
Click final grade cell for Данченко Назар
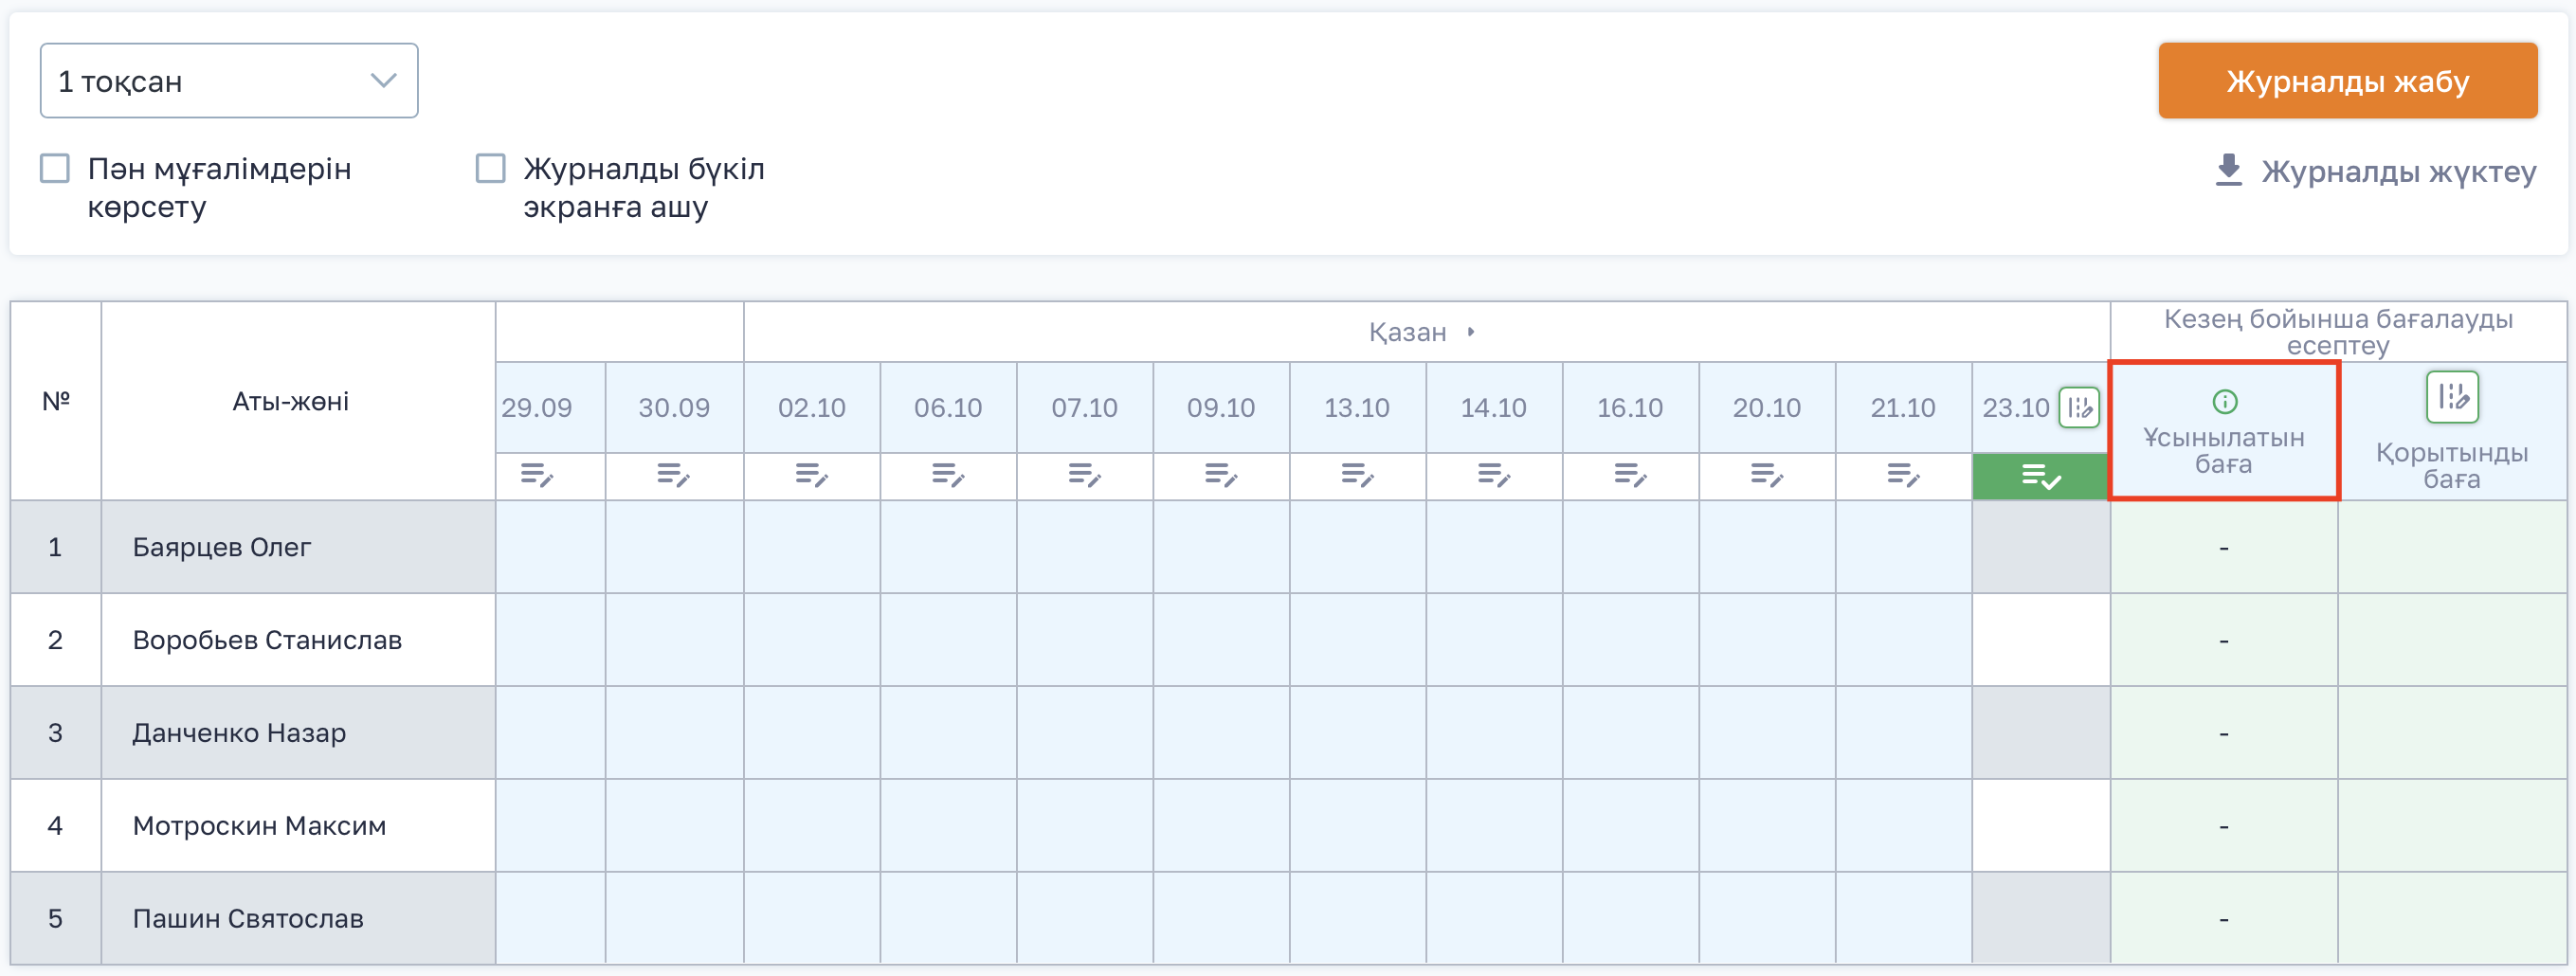(2451, 733)
